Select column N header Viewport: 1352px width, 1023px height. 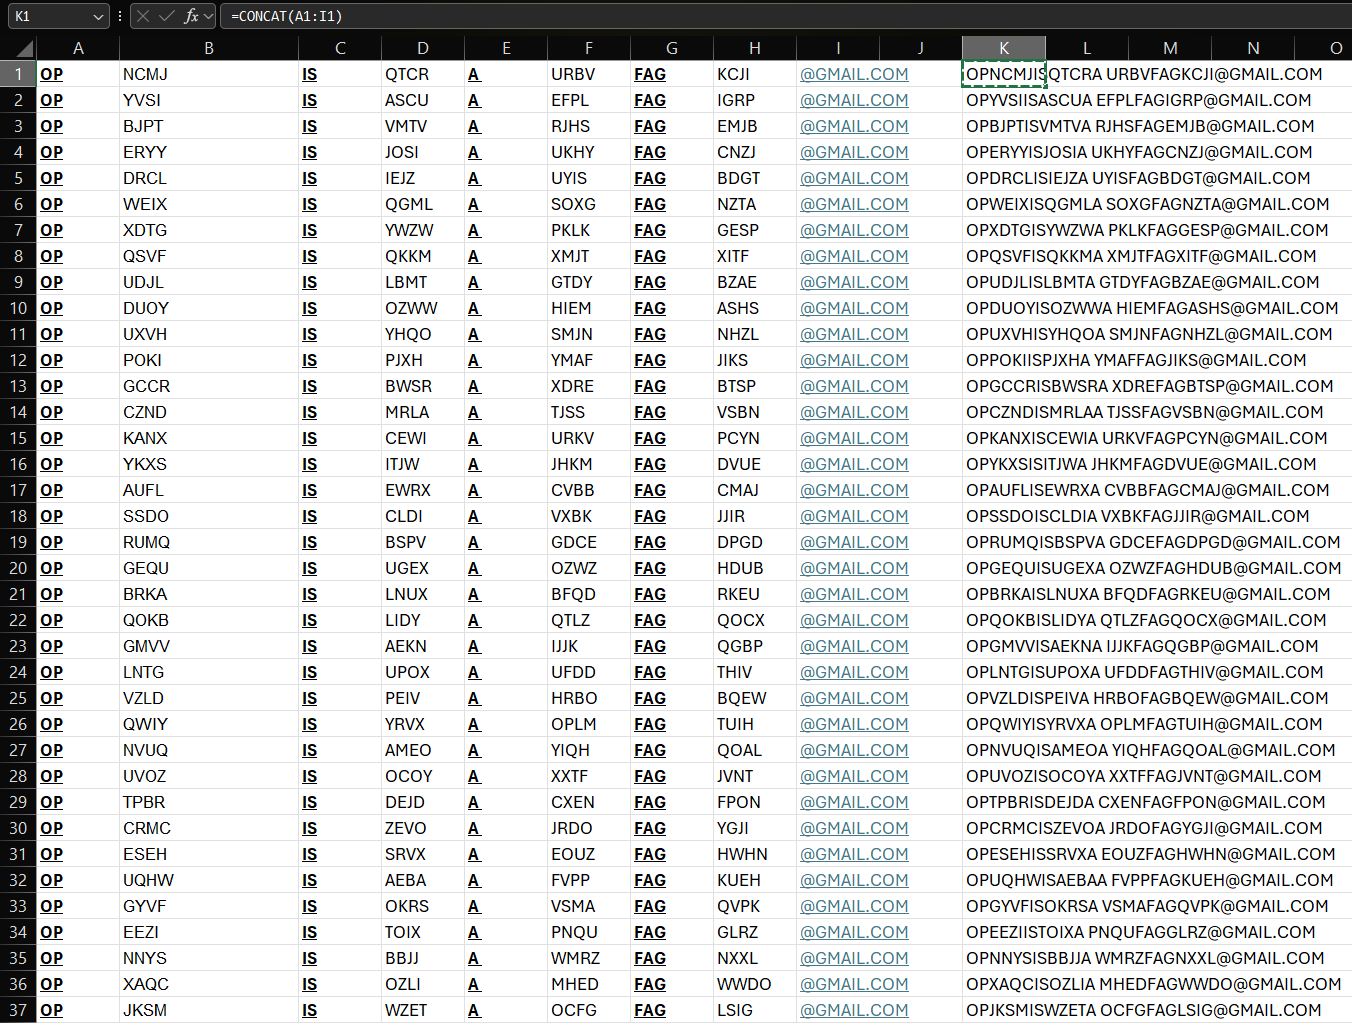coord(1253,48)
